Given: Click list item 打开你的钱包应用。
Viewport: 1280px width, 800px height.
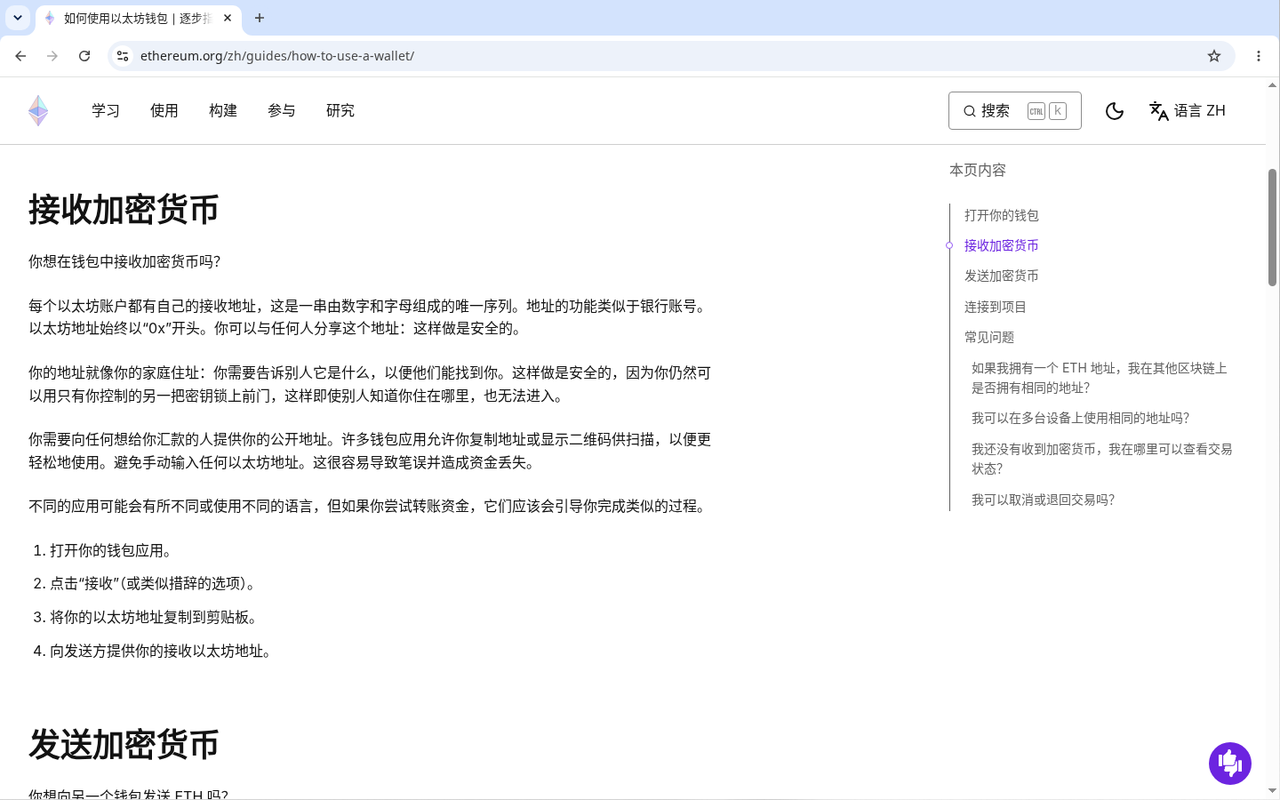Looking at the screenshot, I should (111, 551).
